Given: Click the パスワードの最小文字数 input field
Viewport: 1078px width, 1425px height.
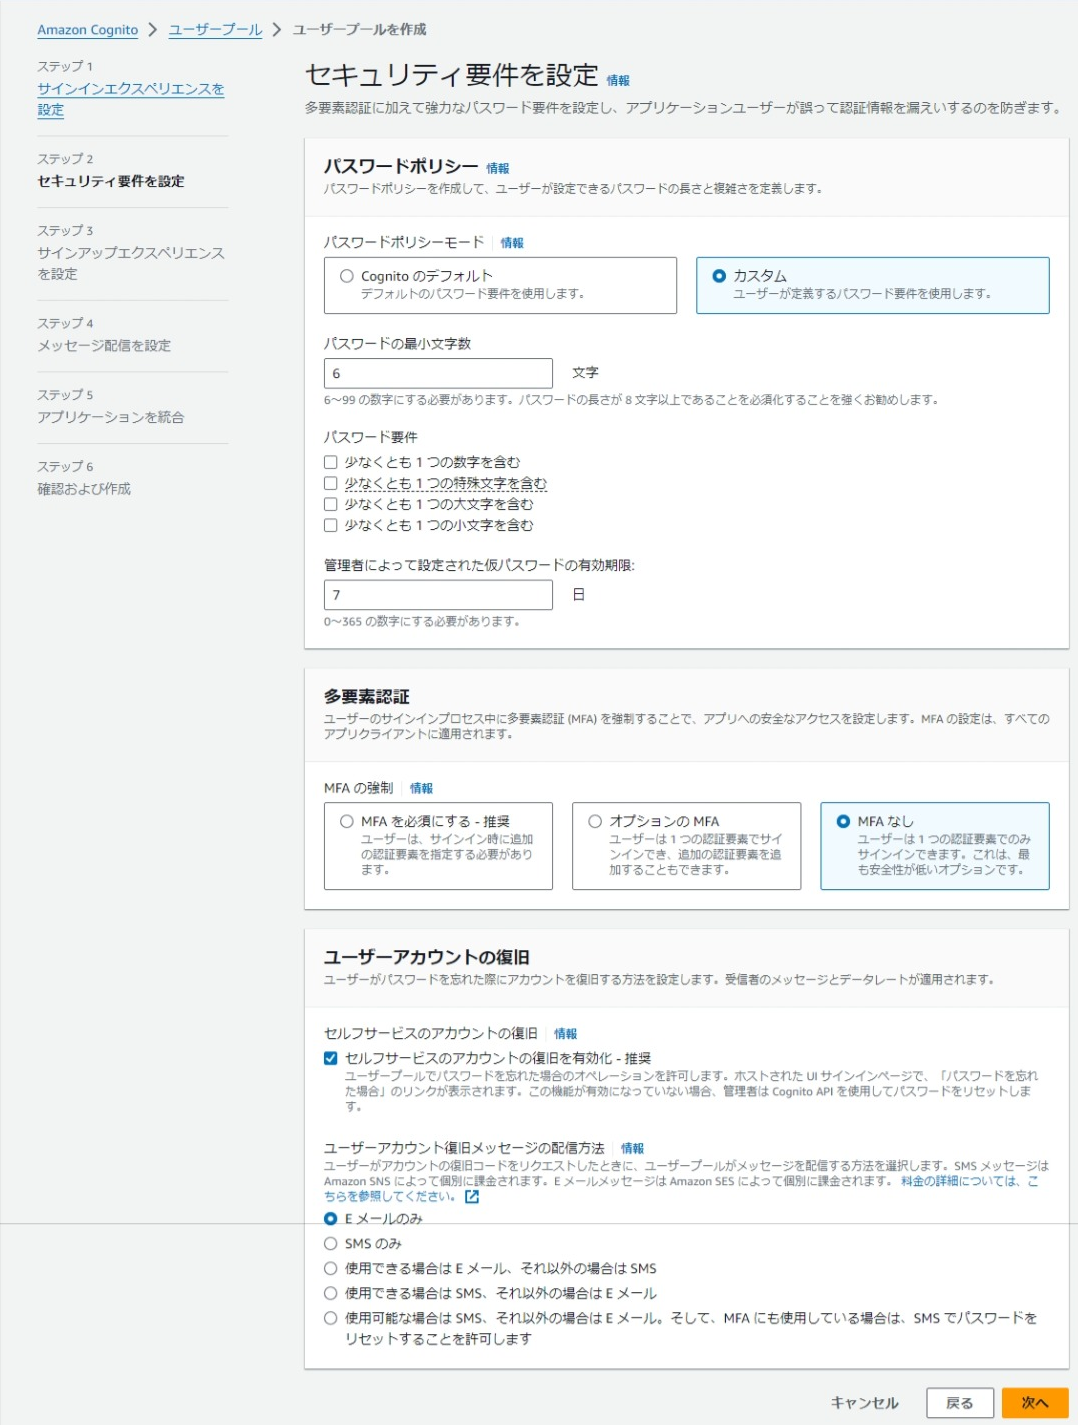Looking at the screenshot, I should [x=438, y=373].
